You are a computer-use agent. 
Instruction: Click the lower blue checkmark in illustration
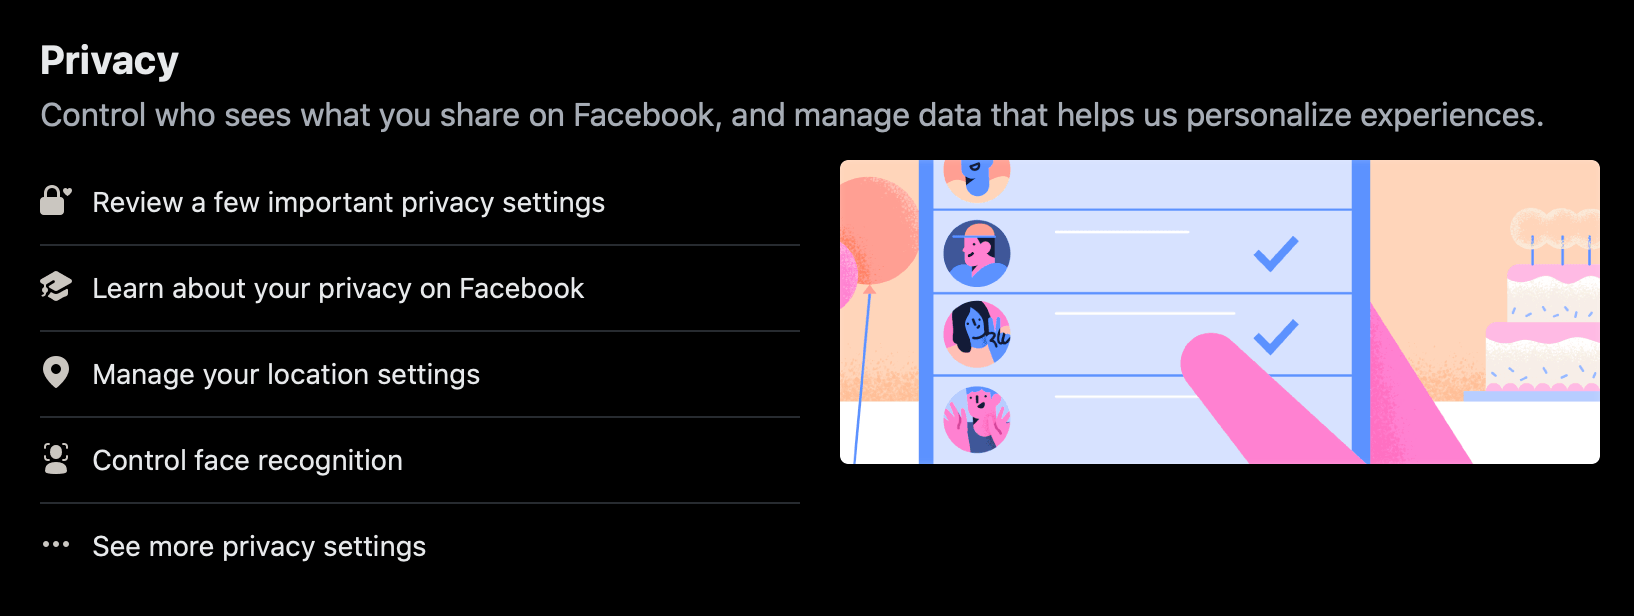[1276, 336]
